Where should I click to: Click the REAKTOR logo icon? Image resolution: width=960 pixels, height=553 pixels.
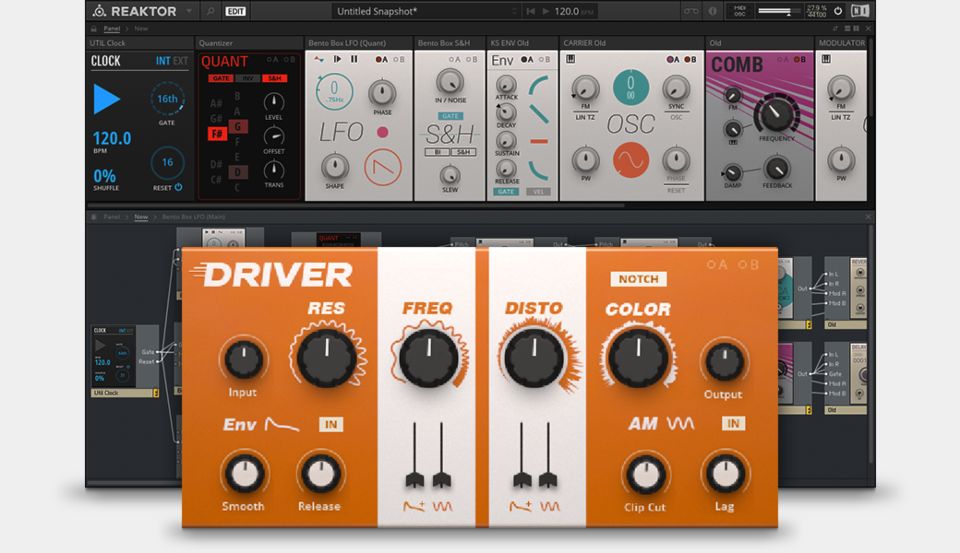(x=98, y=11)
